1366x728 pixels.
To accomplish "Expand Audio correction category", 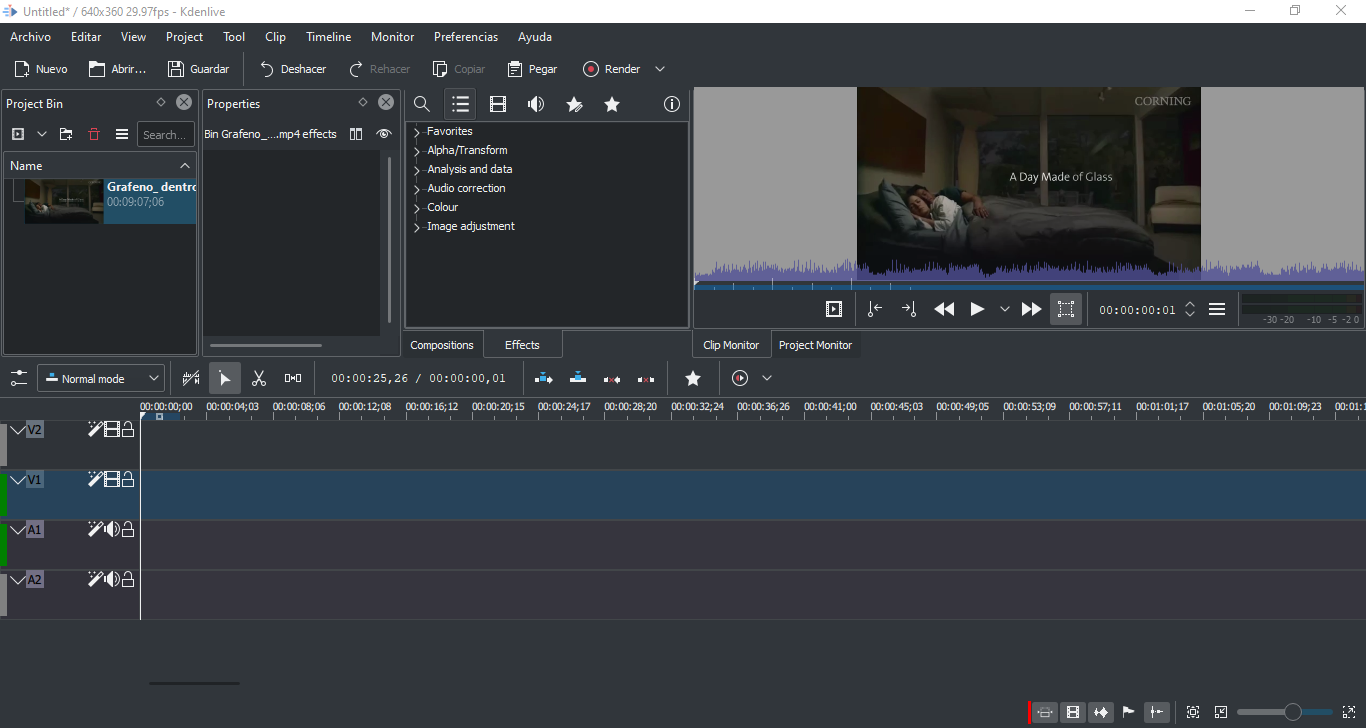I will tap(417, 189).
